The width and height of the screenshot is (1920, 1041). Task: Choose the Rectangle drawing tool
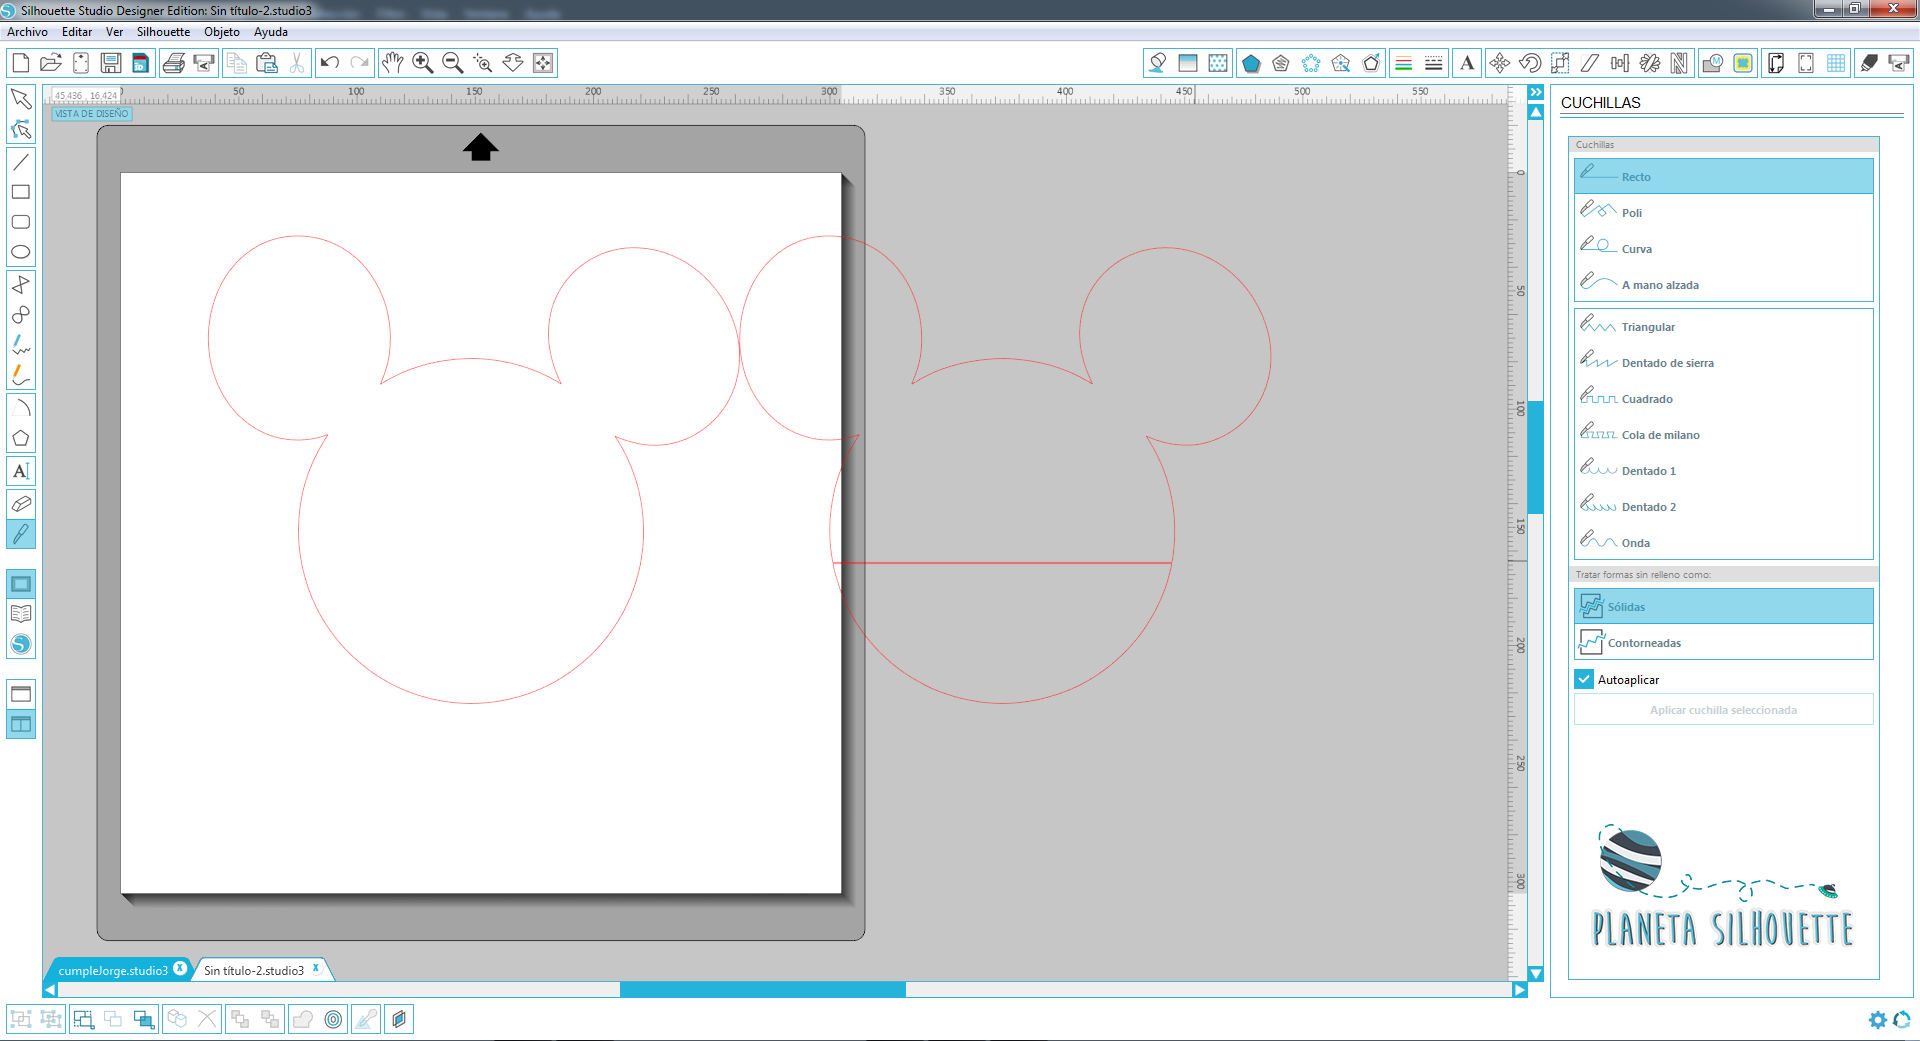coord(21,192)
